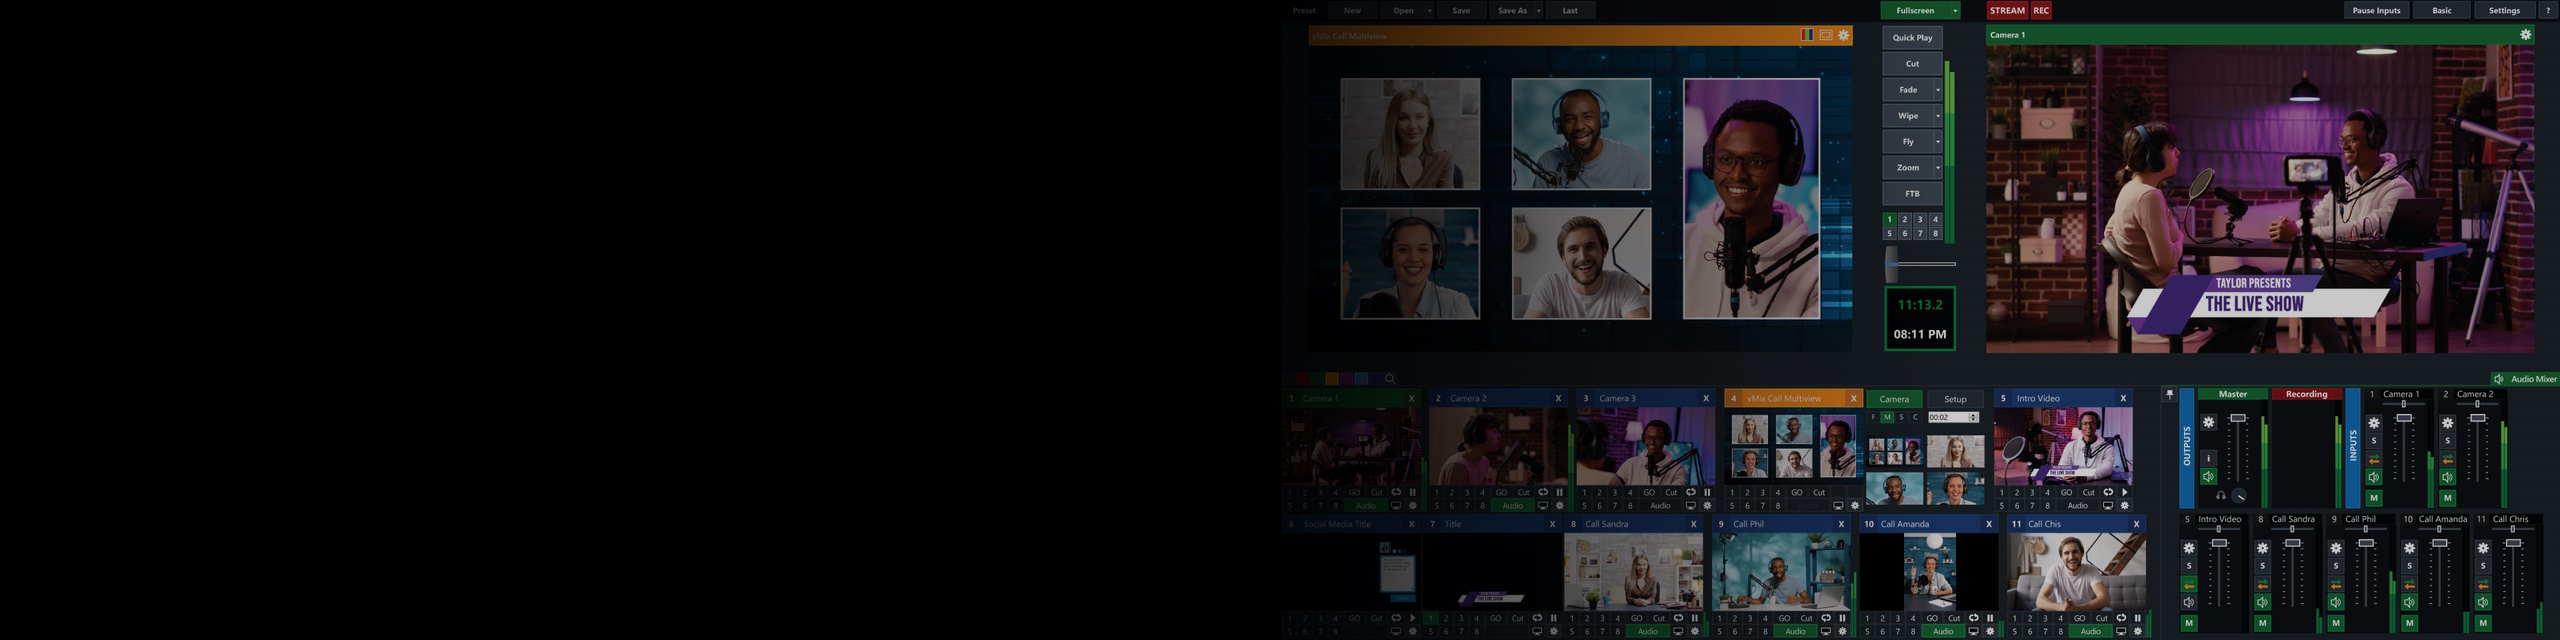
Task: Pause the Call Amanda input
Action: click(1990, 618)
